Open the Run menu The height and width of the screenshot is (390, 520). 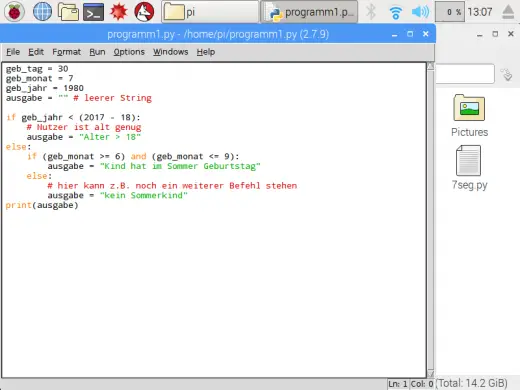coord(97,52)
